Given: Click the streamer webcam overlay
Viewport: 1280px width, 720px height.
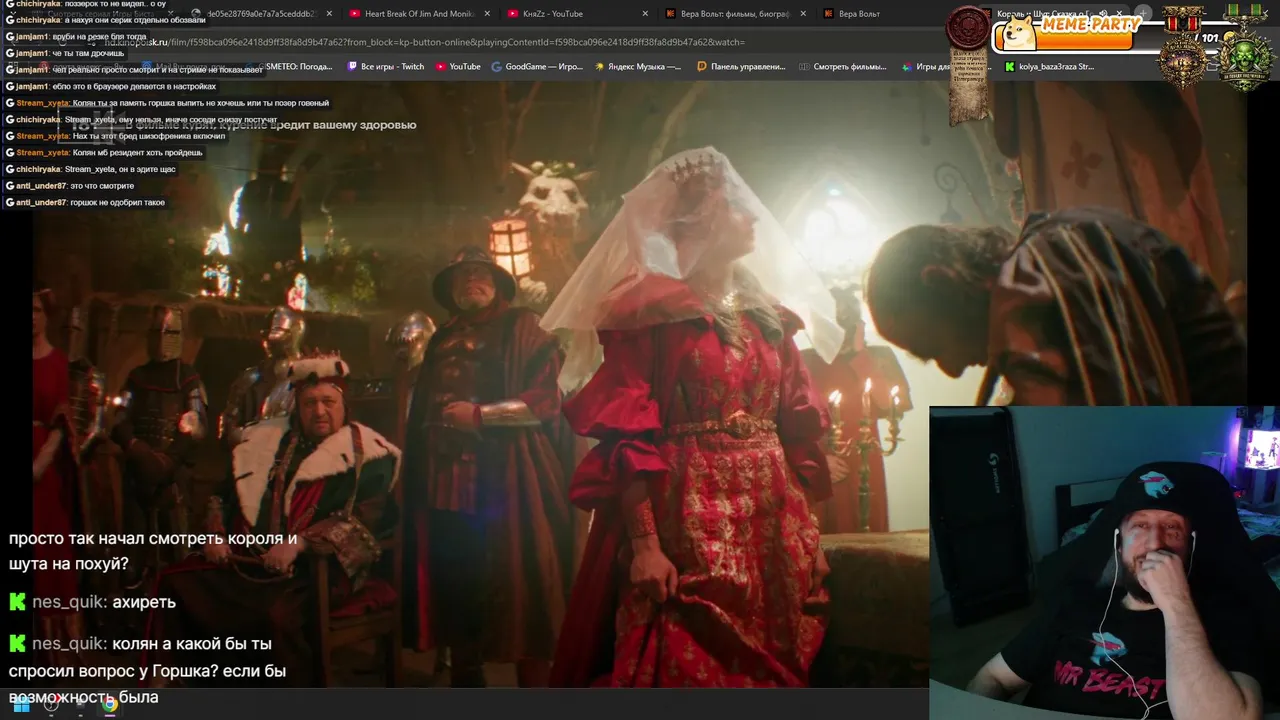Looking at the screenshot, I should 1104,562.
